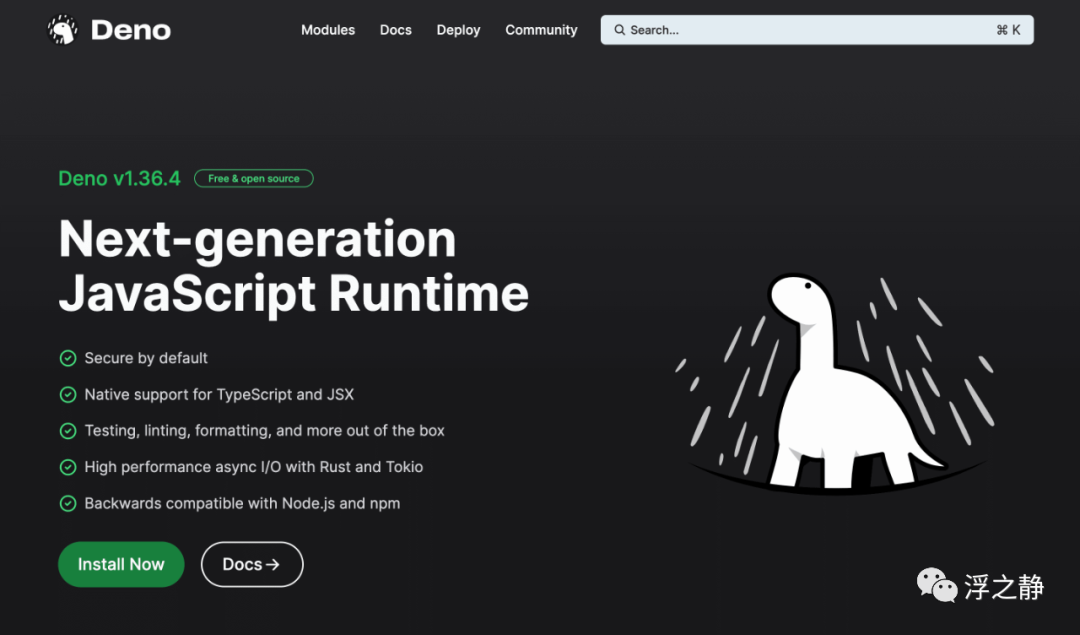Click the text High performance async I/O with Rust

(253, 467)
